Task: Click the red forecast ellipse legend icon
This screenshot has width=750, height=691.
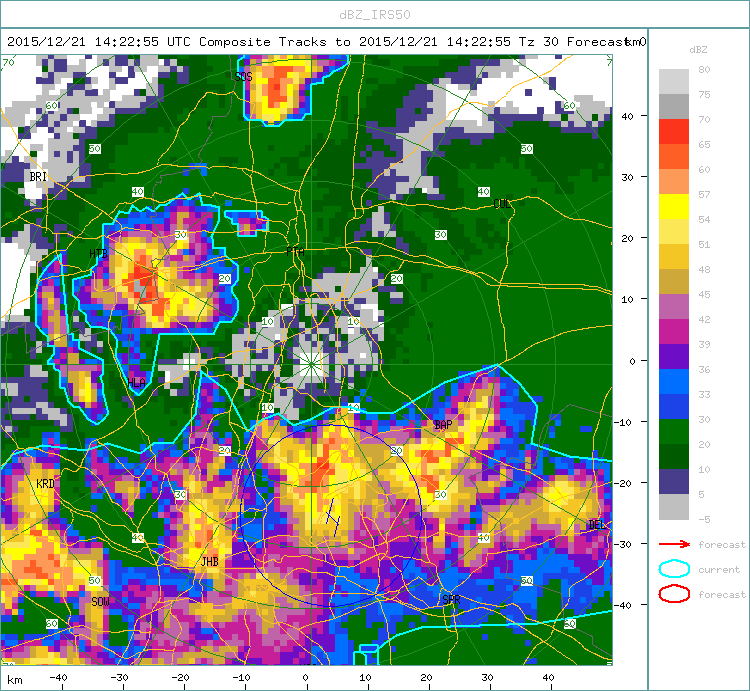Action: 674,594
